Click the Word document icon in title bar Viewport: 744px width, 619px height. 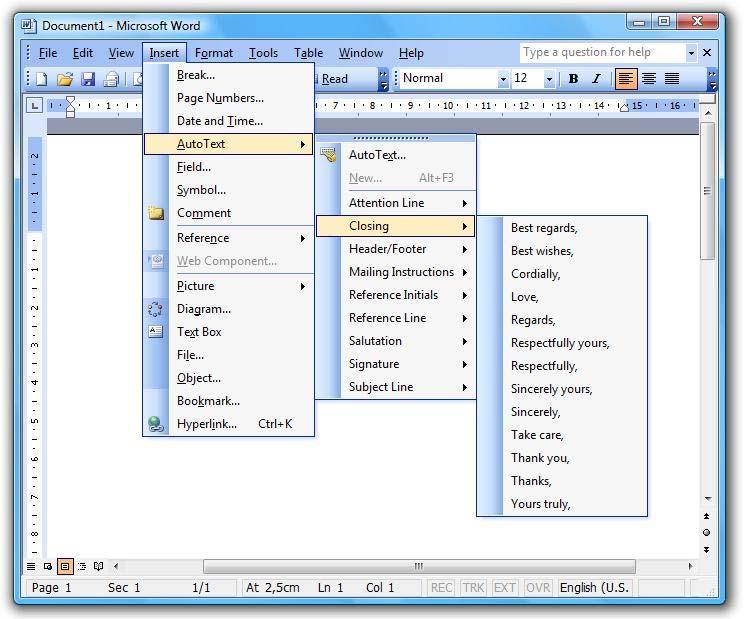pos(28,26)
